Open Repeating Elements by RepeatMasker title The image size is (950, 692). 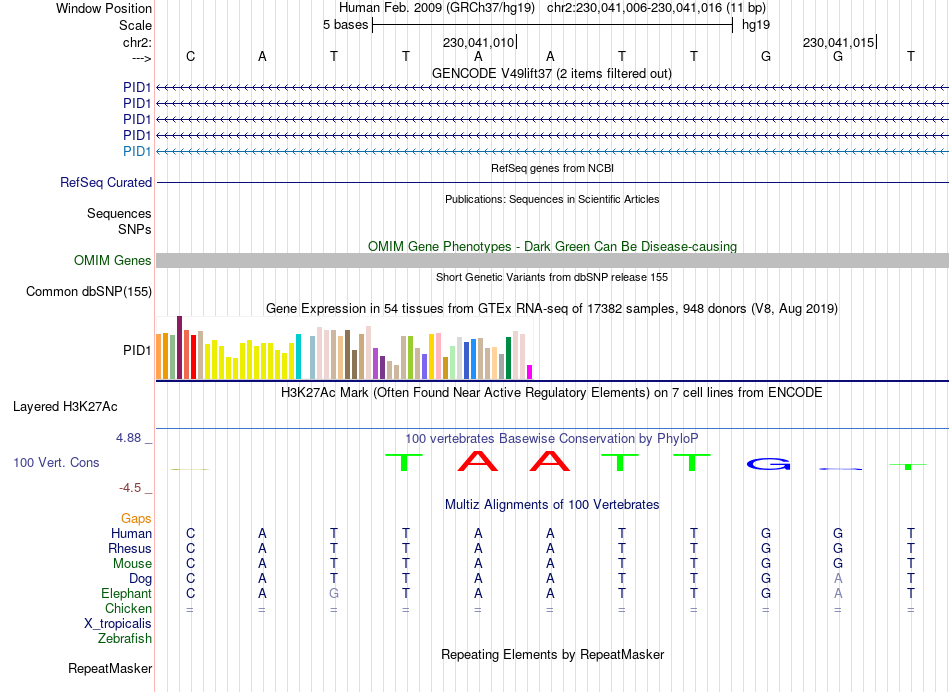552,654
